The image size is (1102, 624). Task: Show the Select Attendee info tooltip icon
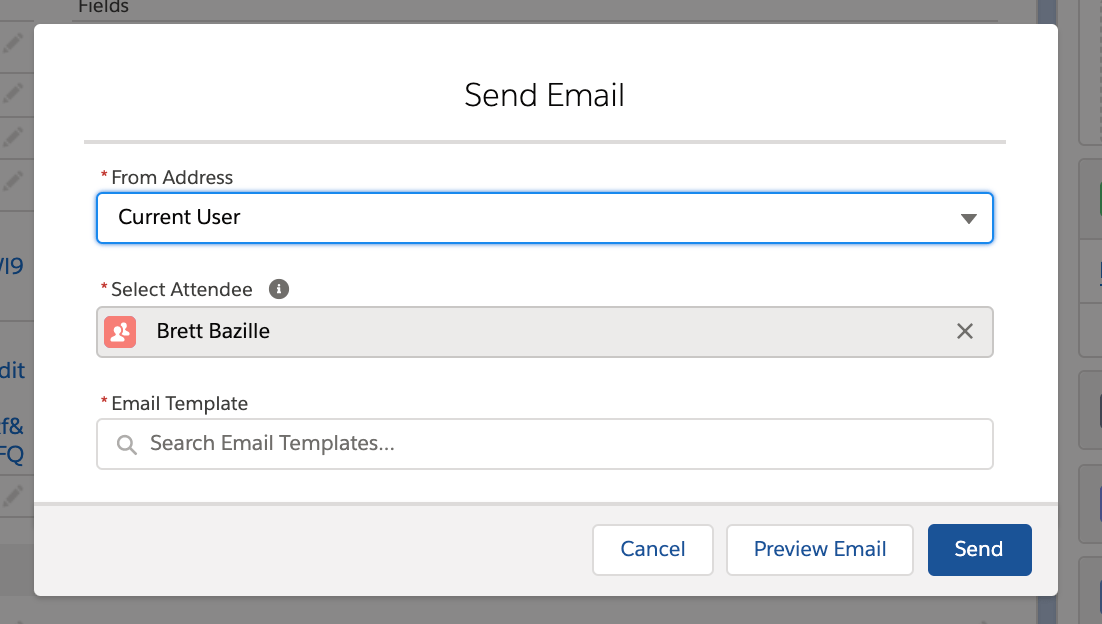click(279, 289)
